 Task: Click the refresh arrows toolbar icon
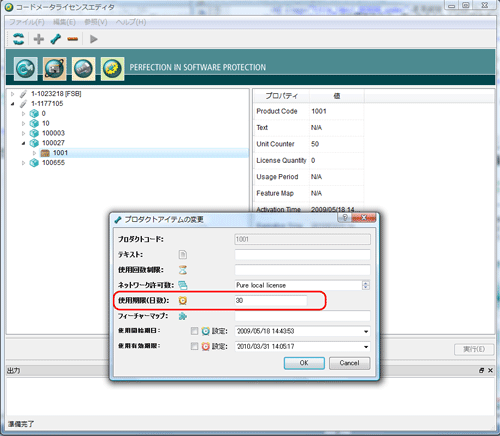18,39
